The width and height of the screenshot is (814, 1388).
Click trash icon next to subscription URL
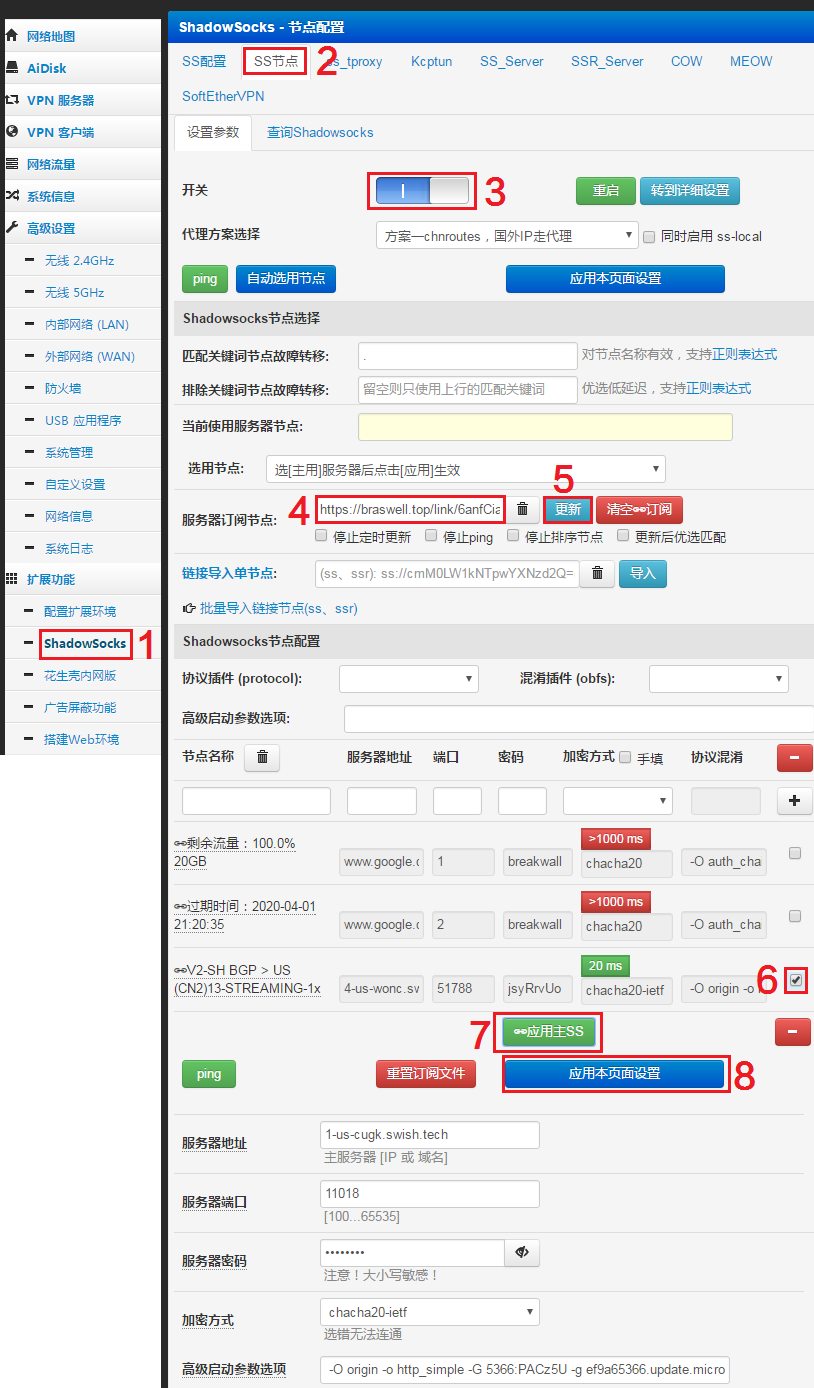pyautogui.click(x=522, y=509)
